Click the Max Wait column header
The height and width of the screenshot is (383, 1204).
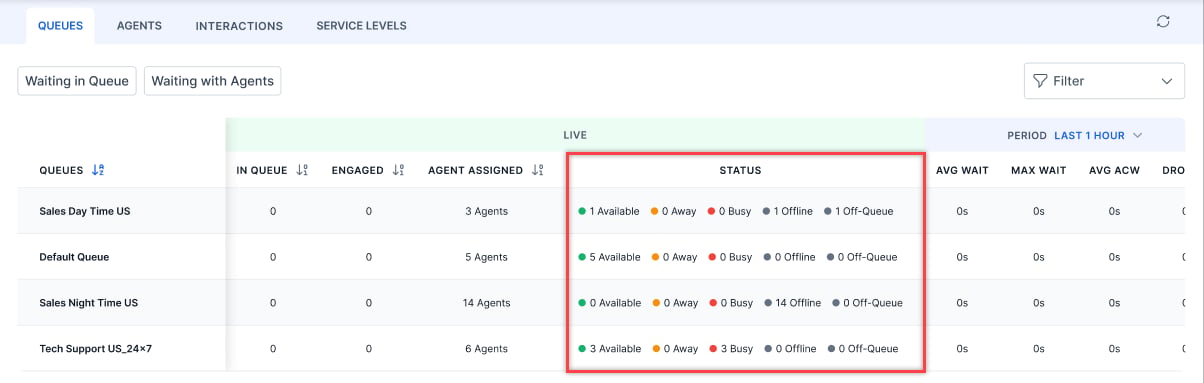pos(1038,170)
